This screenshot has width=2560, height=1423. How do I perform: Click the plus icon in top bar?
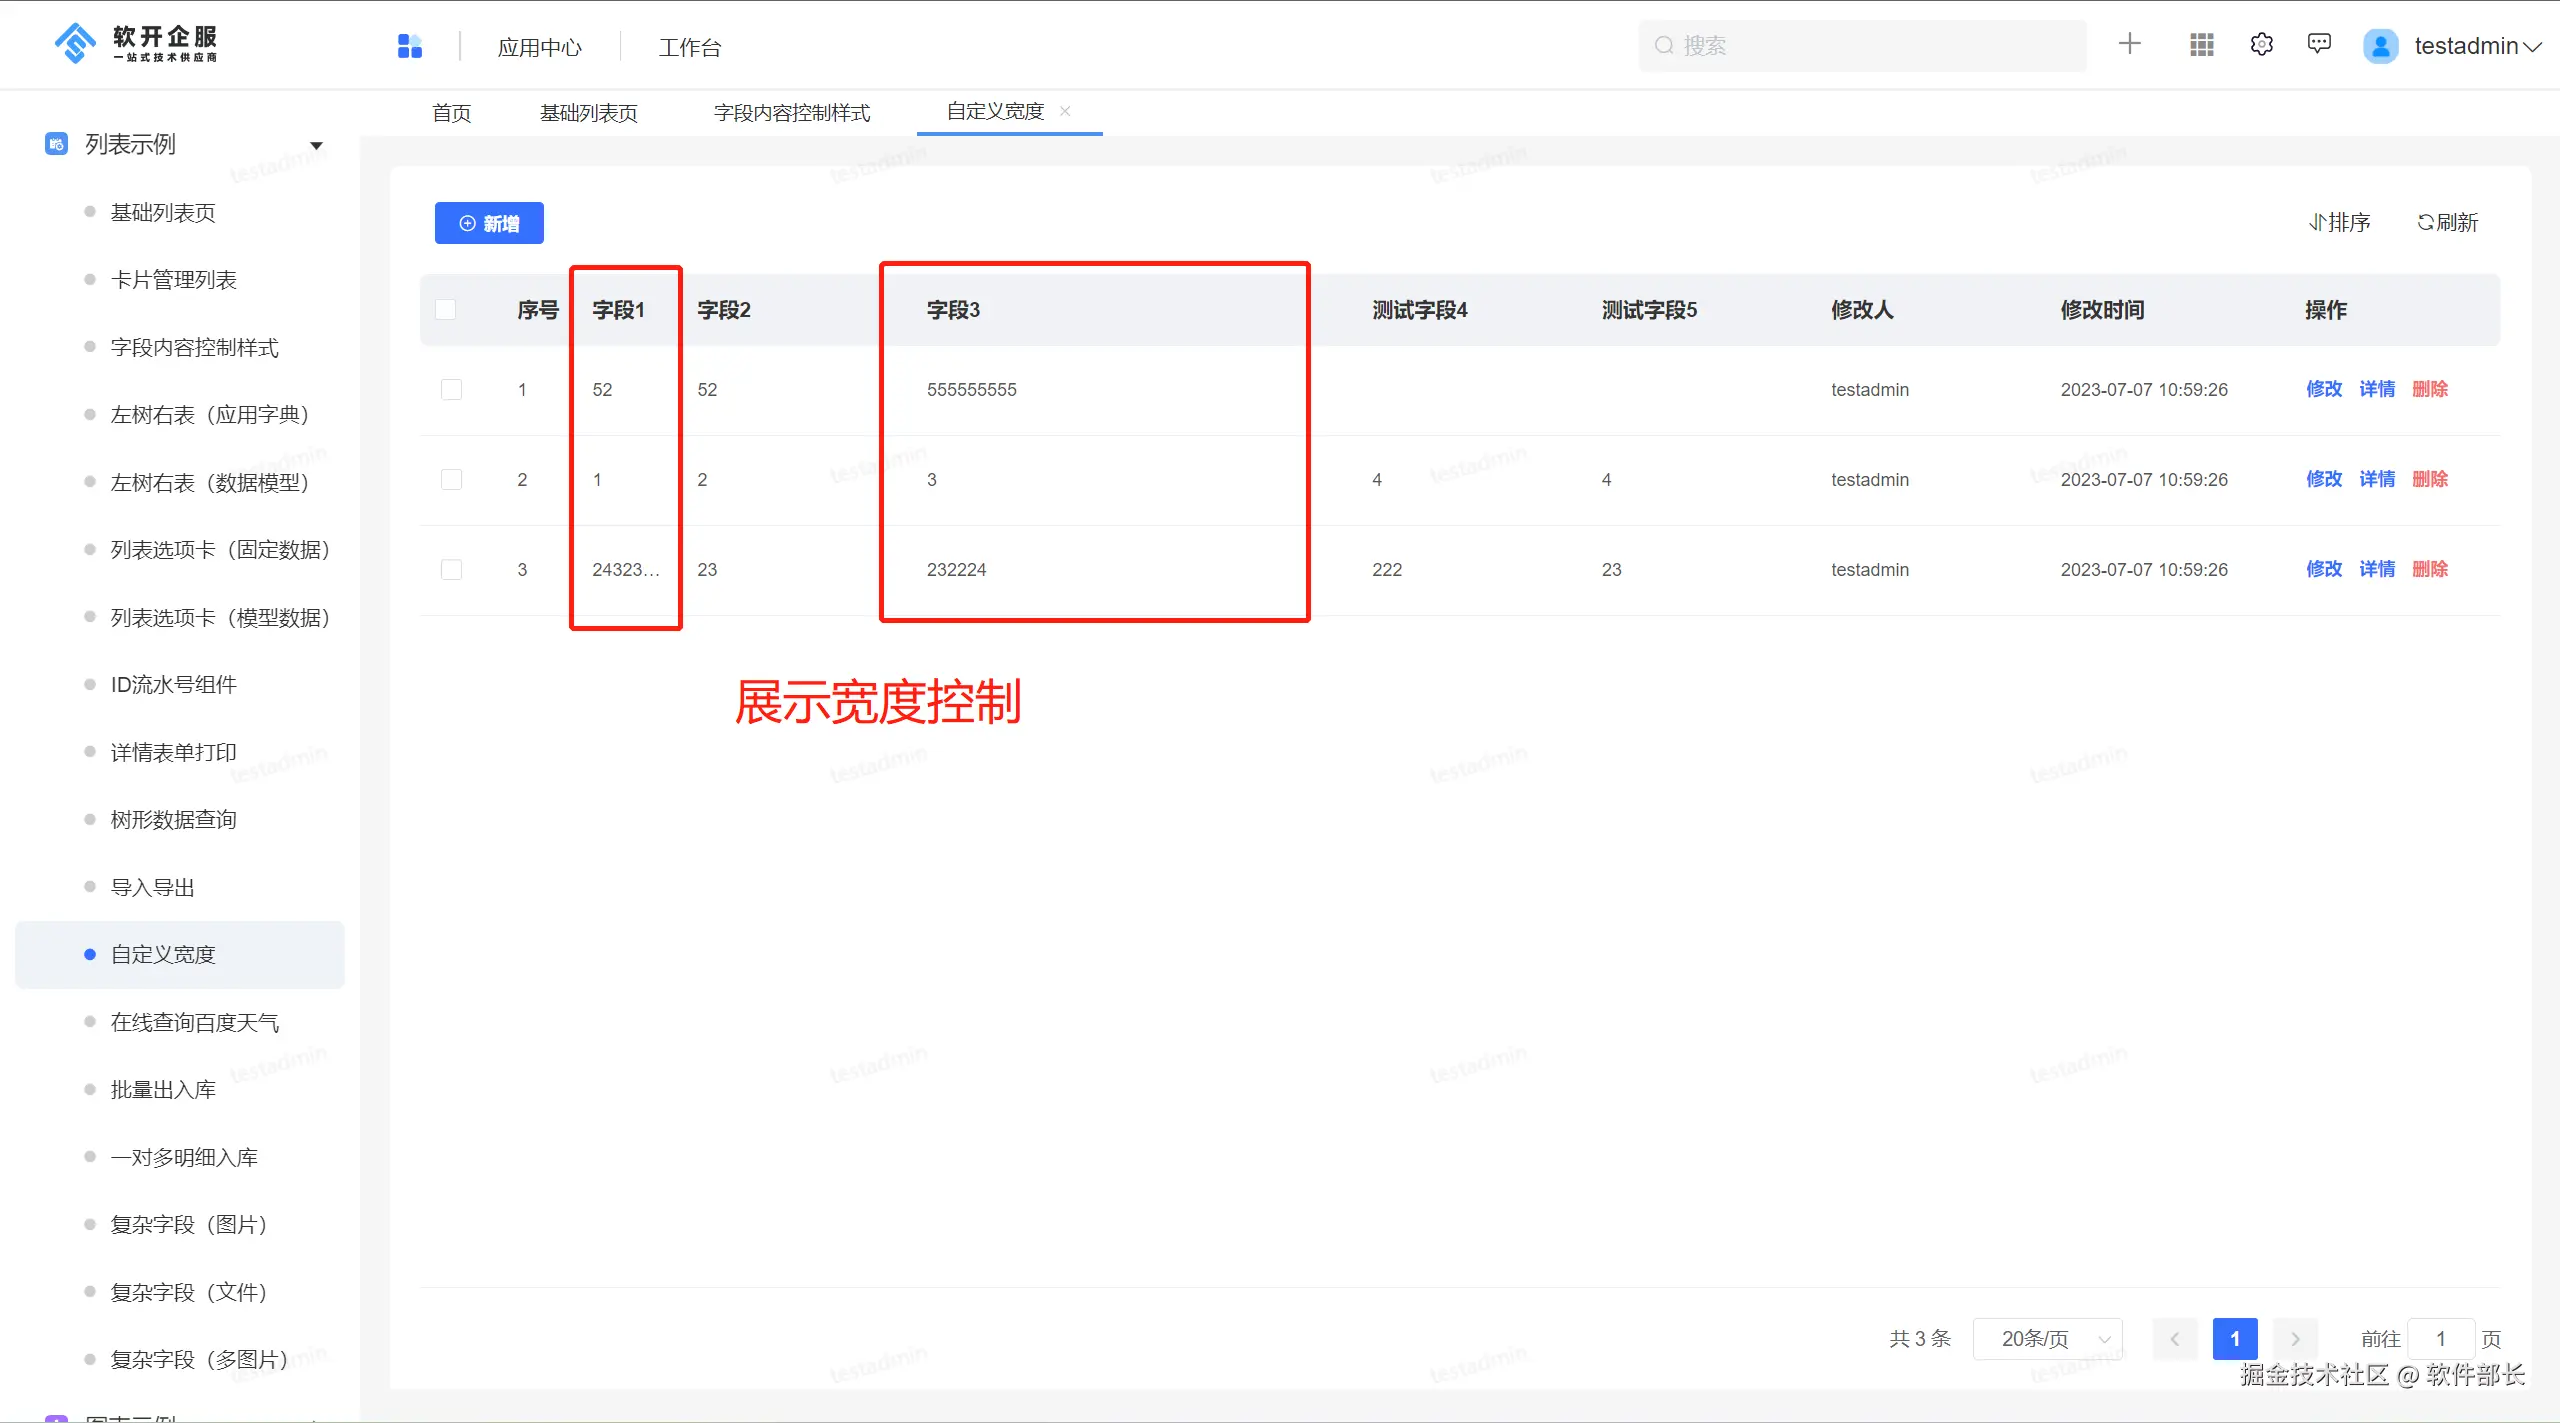pos(2129,44)
